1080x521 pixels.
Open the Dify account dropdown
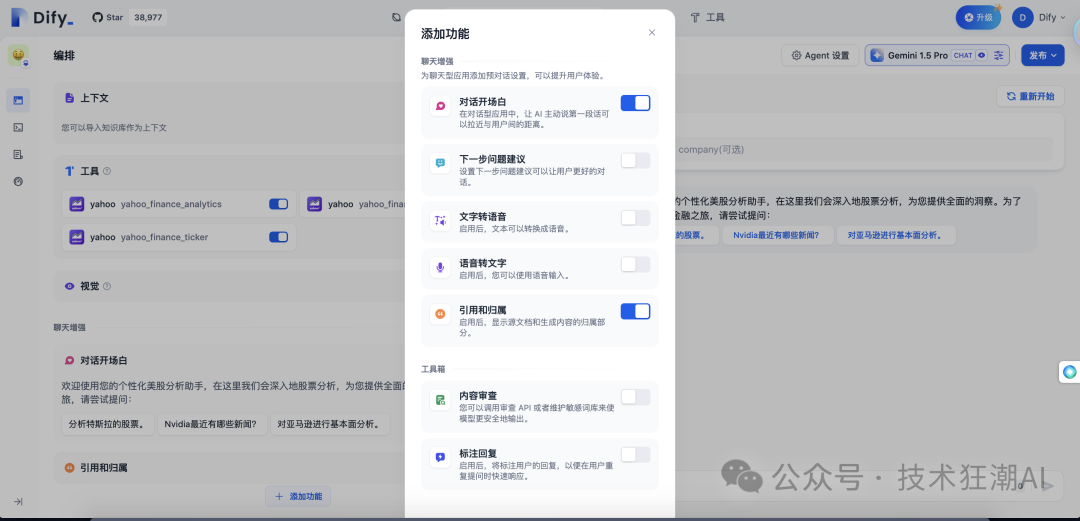[1052, 18]
